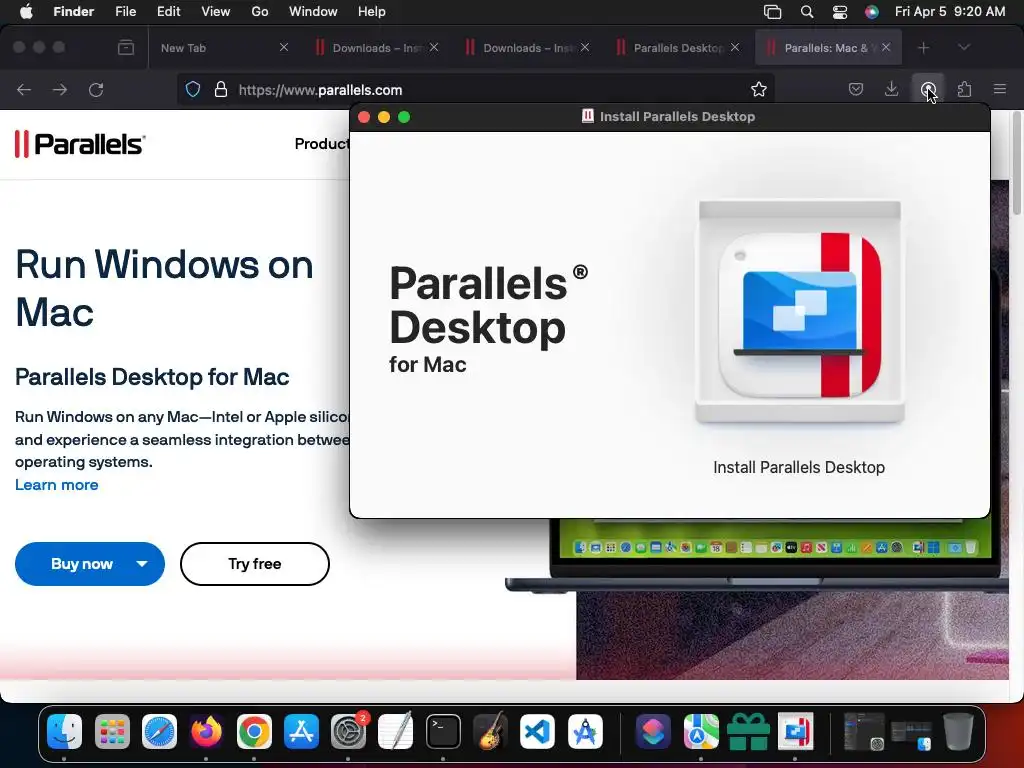The image size is (1024, 768).
Task: Open Firefox tracking protection shield
Action: (x=193, y=89)
